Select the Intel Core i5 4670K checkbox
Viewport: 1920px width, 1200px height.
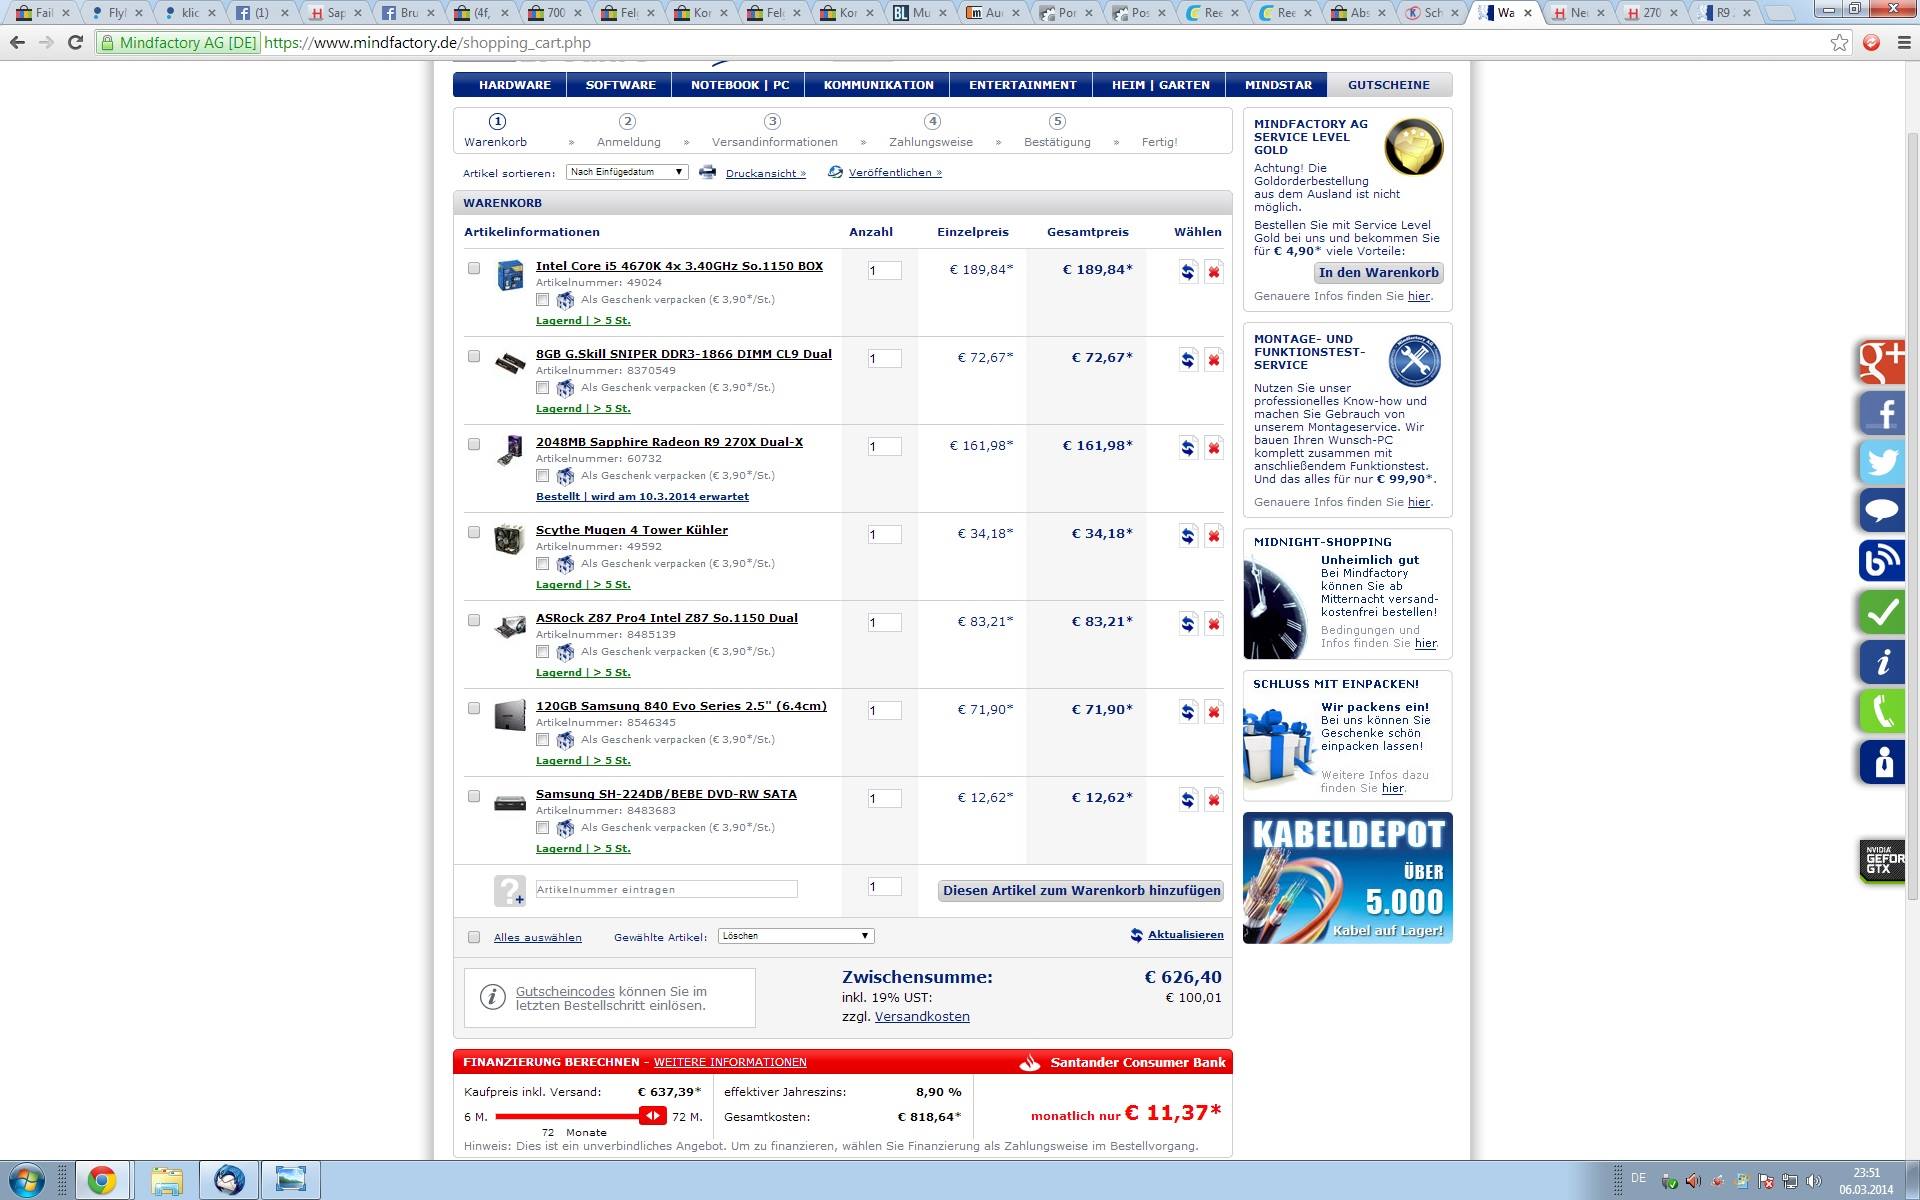pyautogui.click(x=474, y=268)
